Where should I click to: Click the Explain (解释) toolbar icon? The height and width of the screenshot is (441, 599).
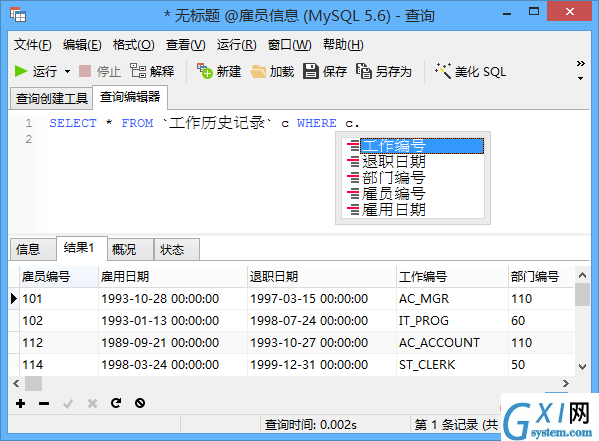point(138,71)
